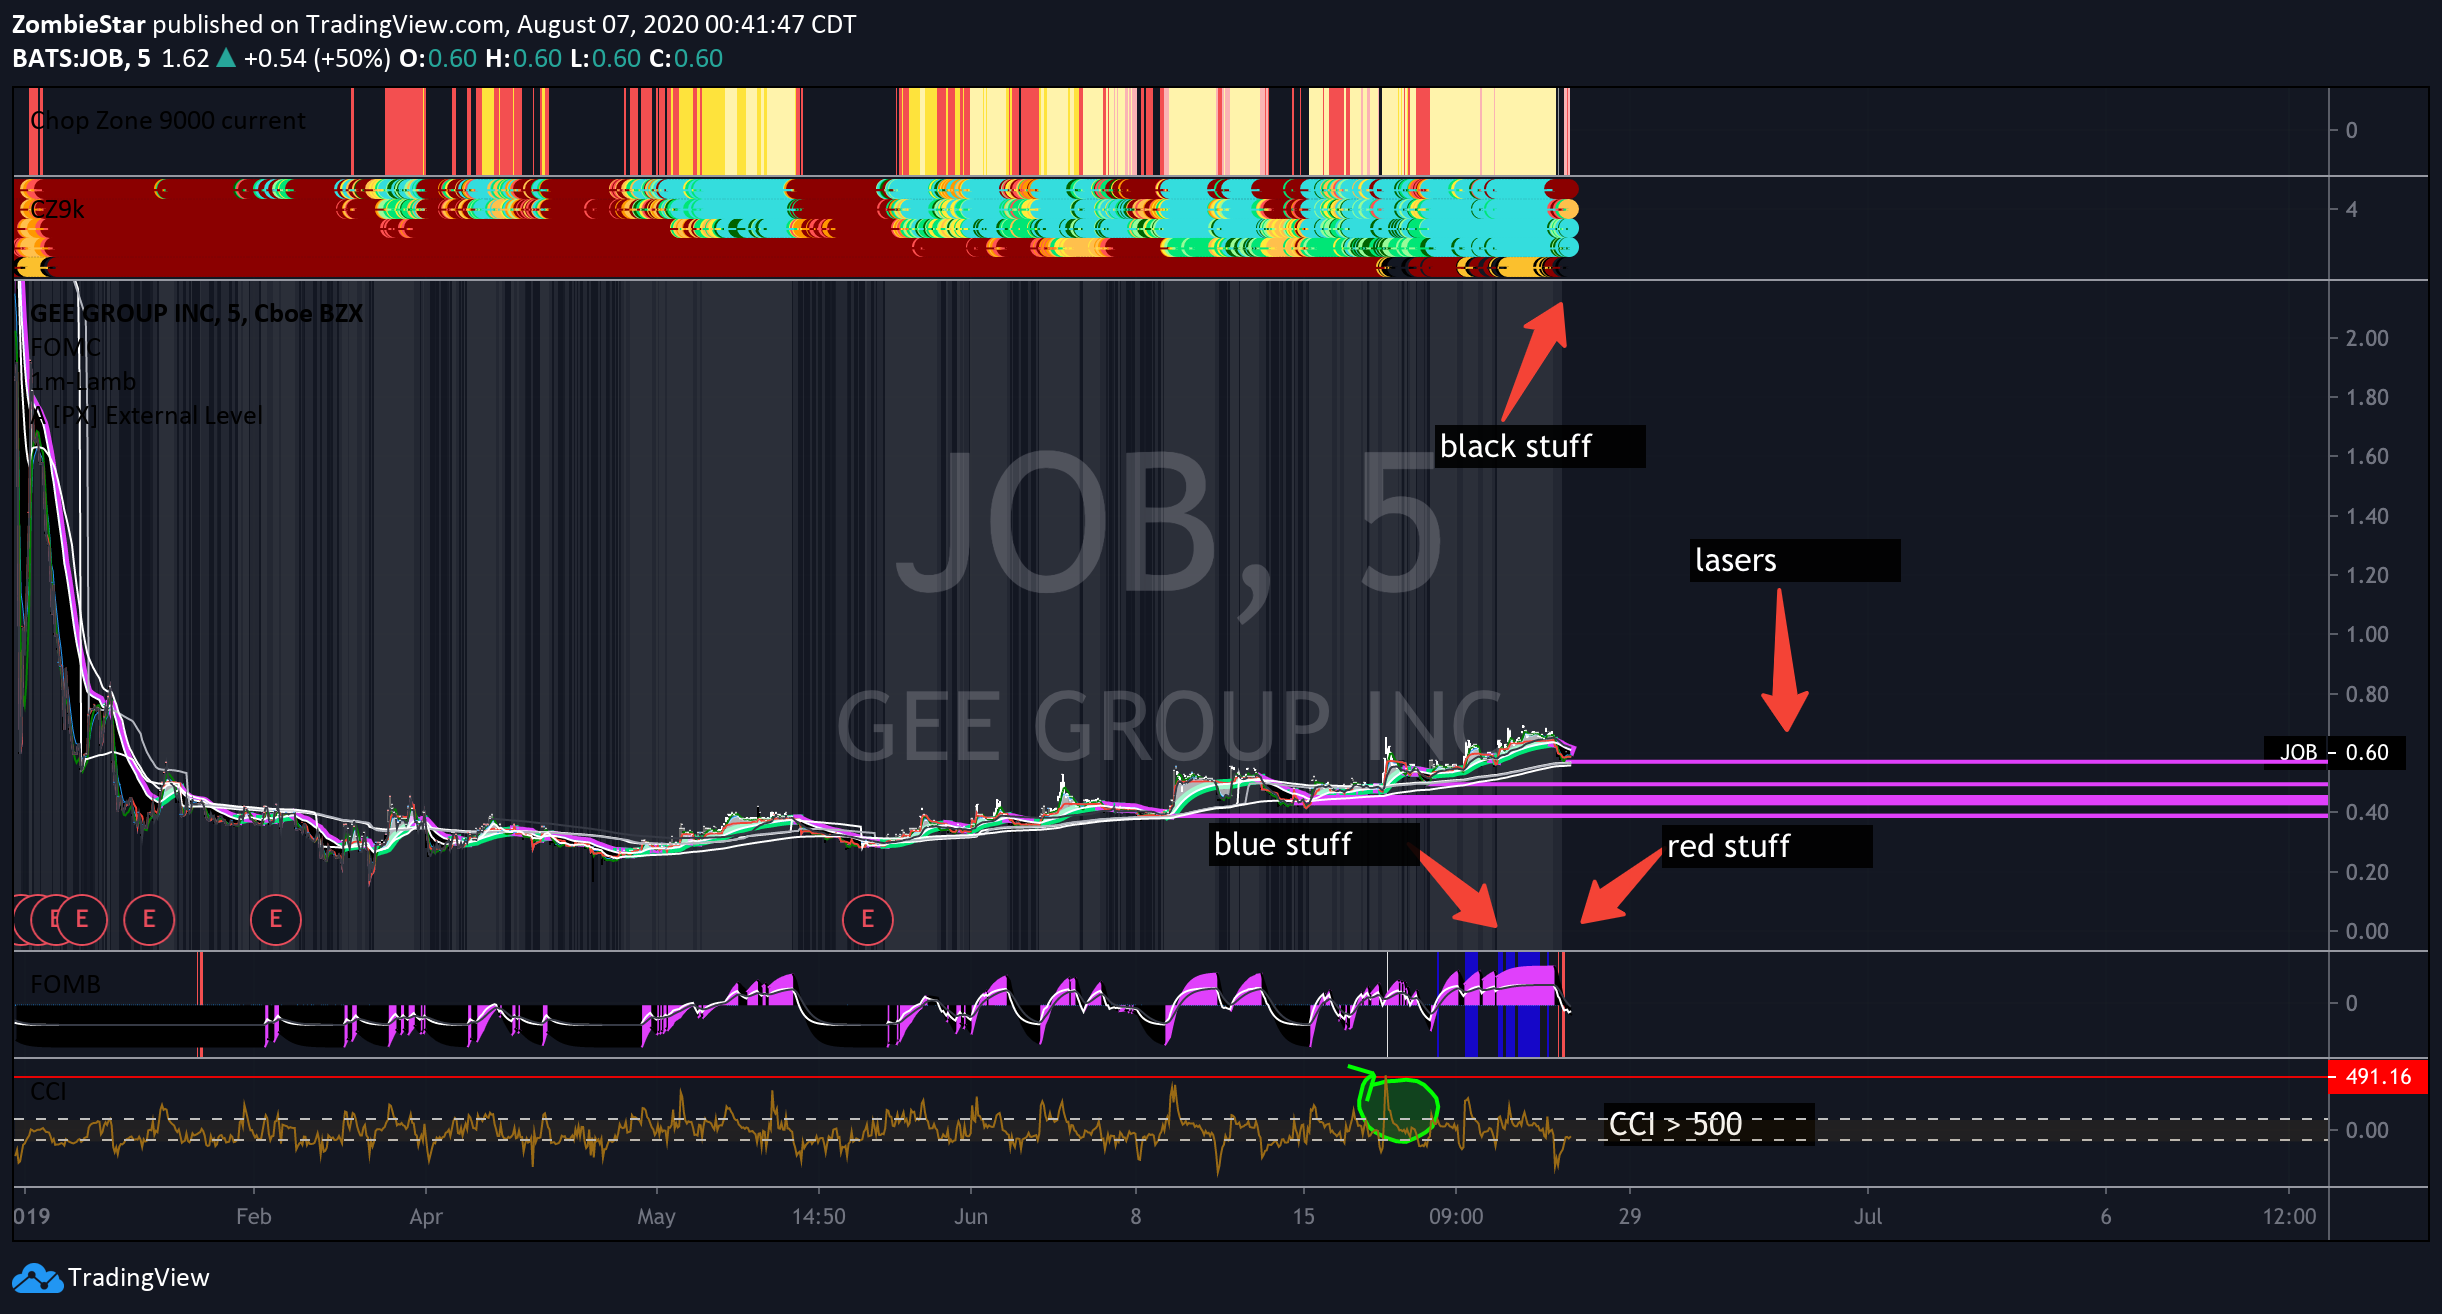Image resolution: width=2442 pixels, height=1314 pixels.
Task: Select the 1m-Lamb indicator label
Action: (83, 381)
